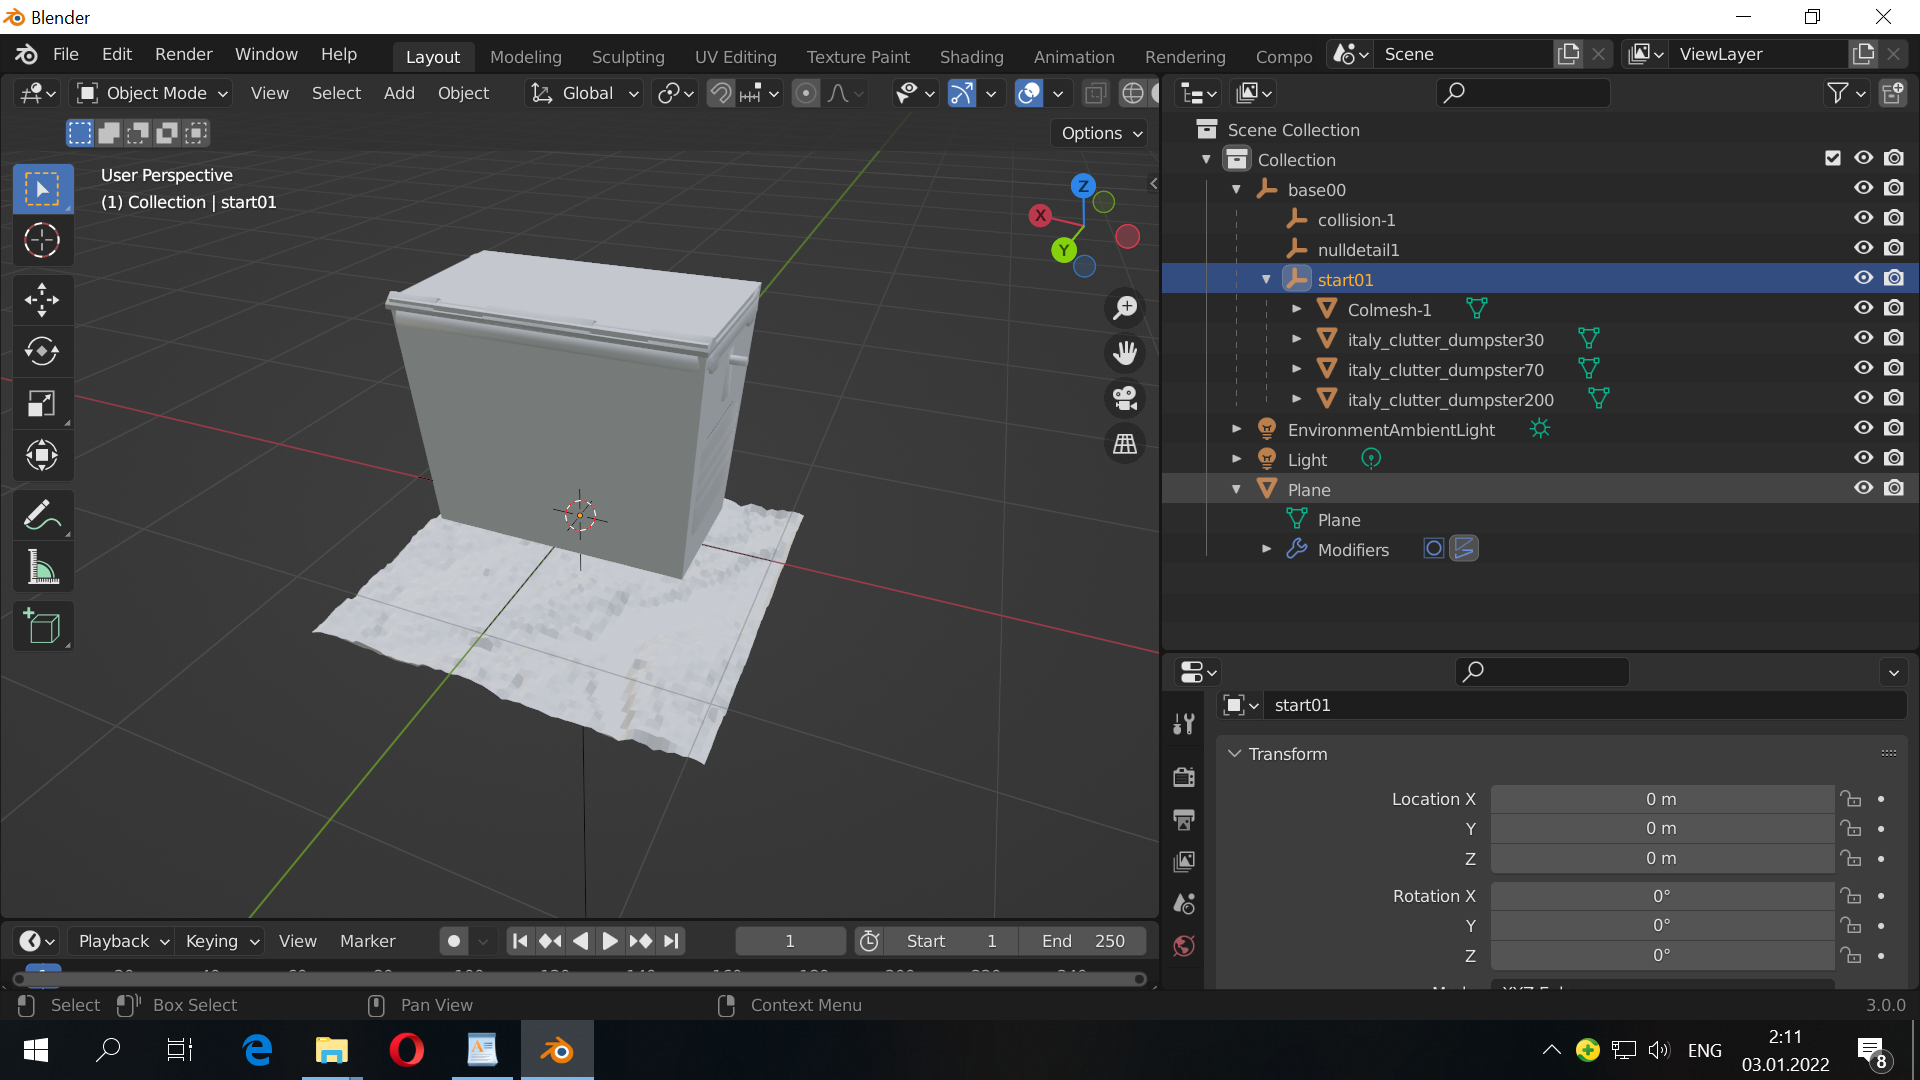Open the View Layer properties tab
The width and height of the screenshot is (1920, 1080).
tap(1184, 861)
